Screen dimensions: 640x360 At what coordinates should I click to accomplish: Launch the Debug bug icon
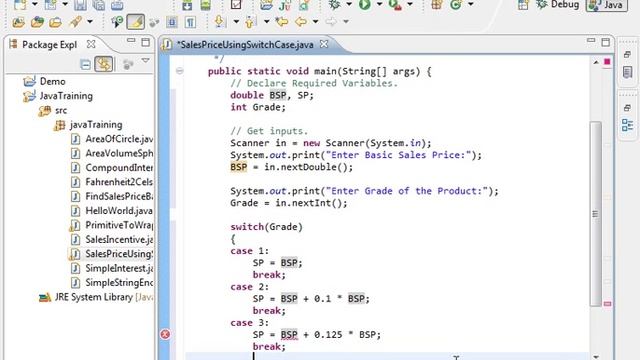(335, 4)
